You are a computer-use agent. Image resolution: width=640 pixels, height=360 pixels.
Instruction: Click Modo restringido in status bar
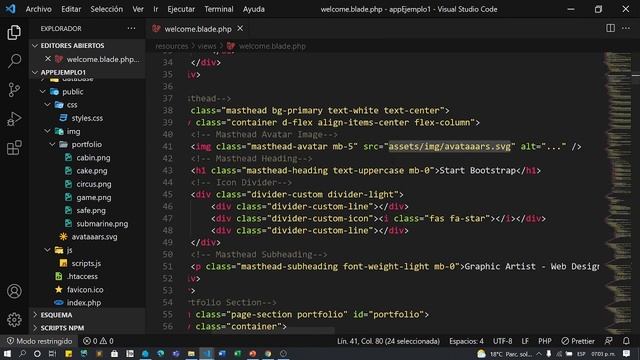[x=40, y=341]
